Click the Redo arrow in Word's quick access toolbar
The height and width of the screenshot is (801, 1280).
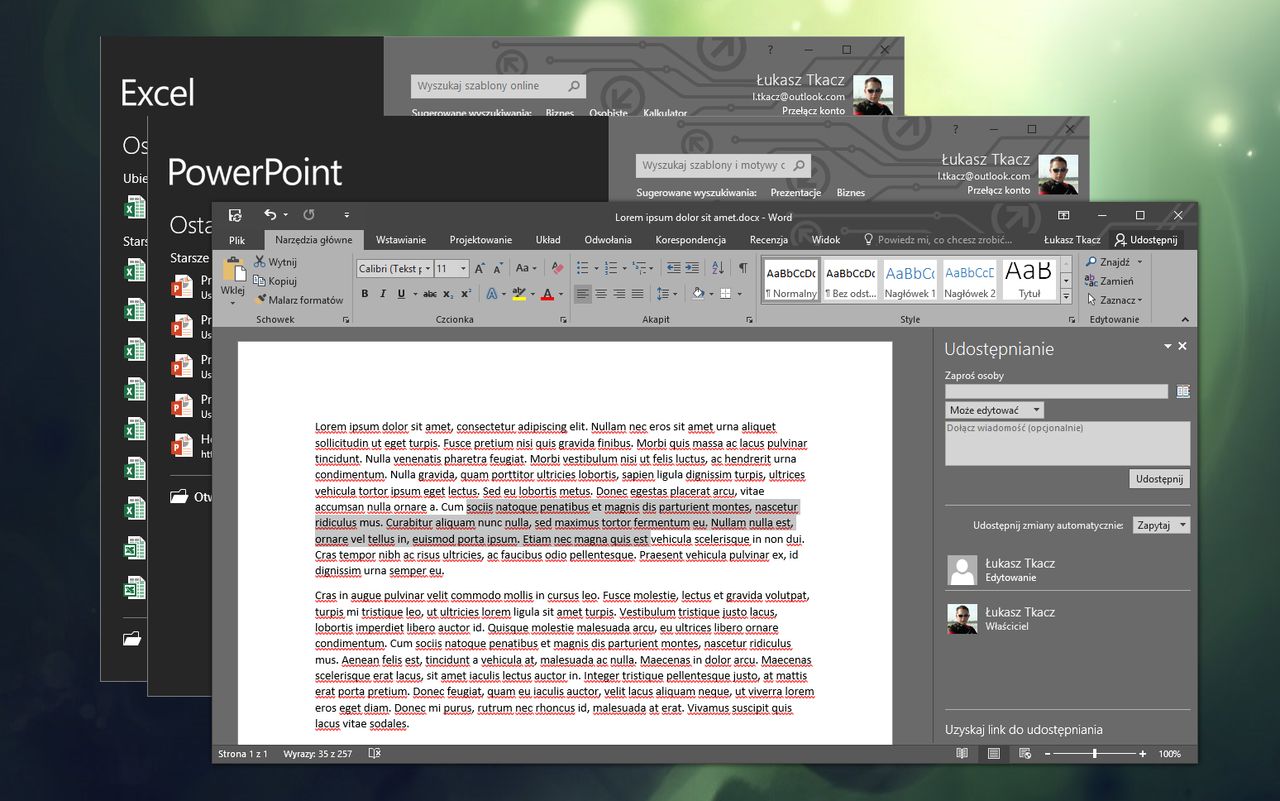(309, 215)
